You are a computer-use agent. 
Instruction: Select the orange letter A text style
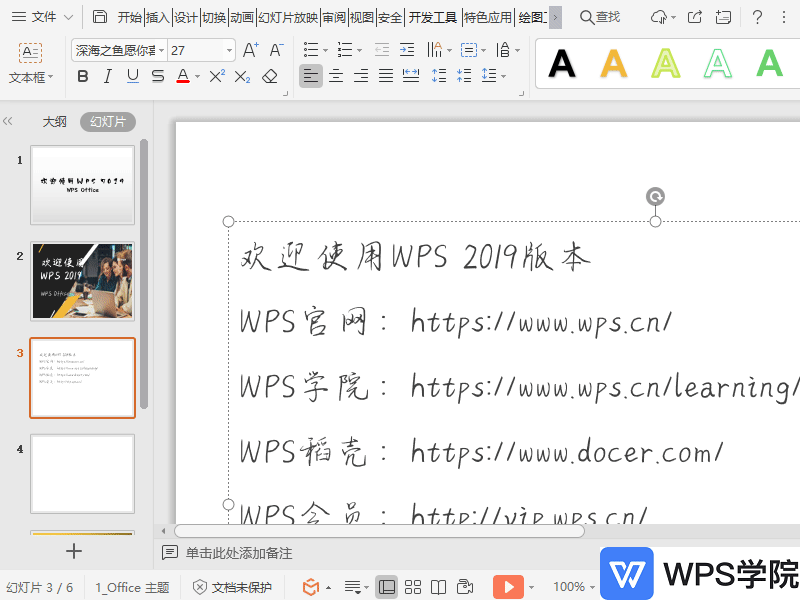click(x=614, y=63)
